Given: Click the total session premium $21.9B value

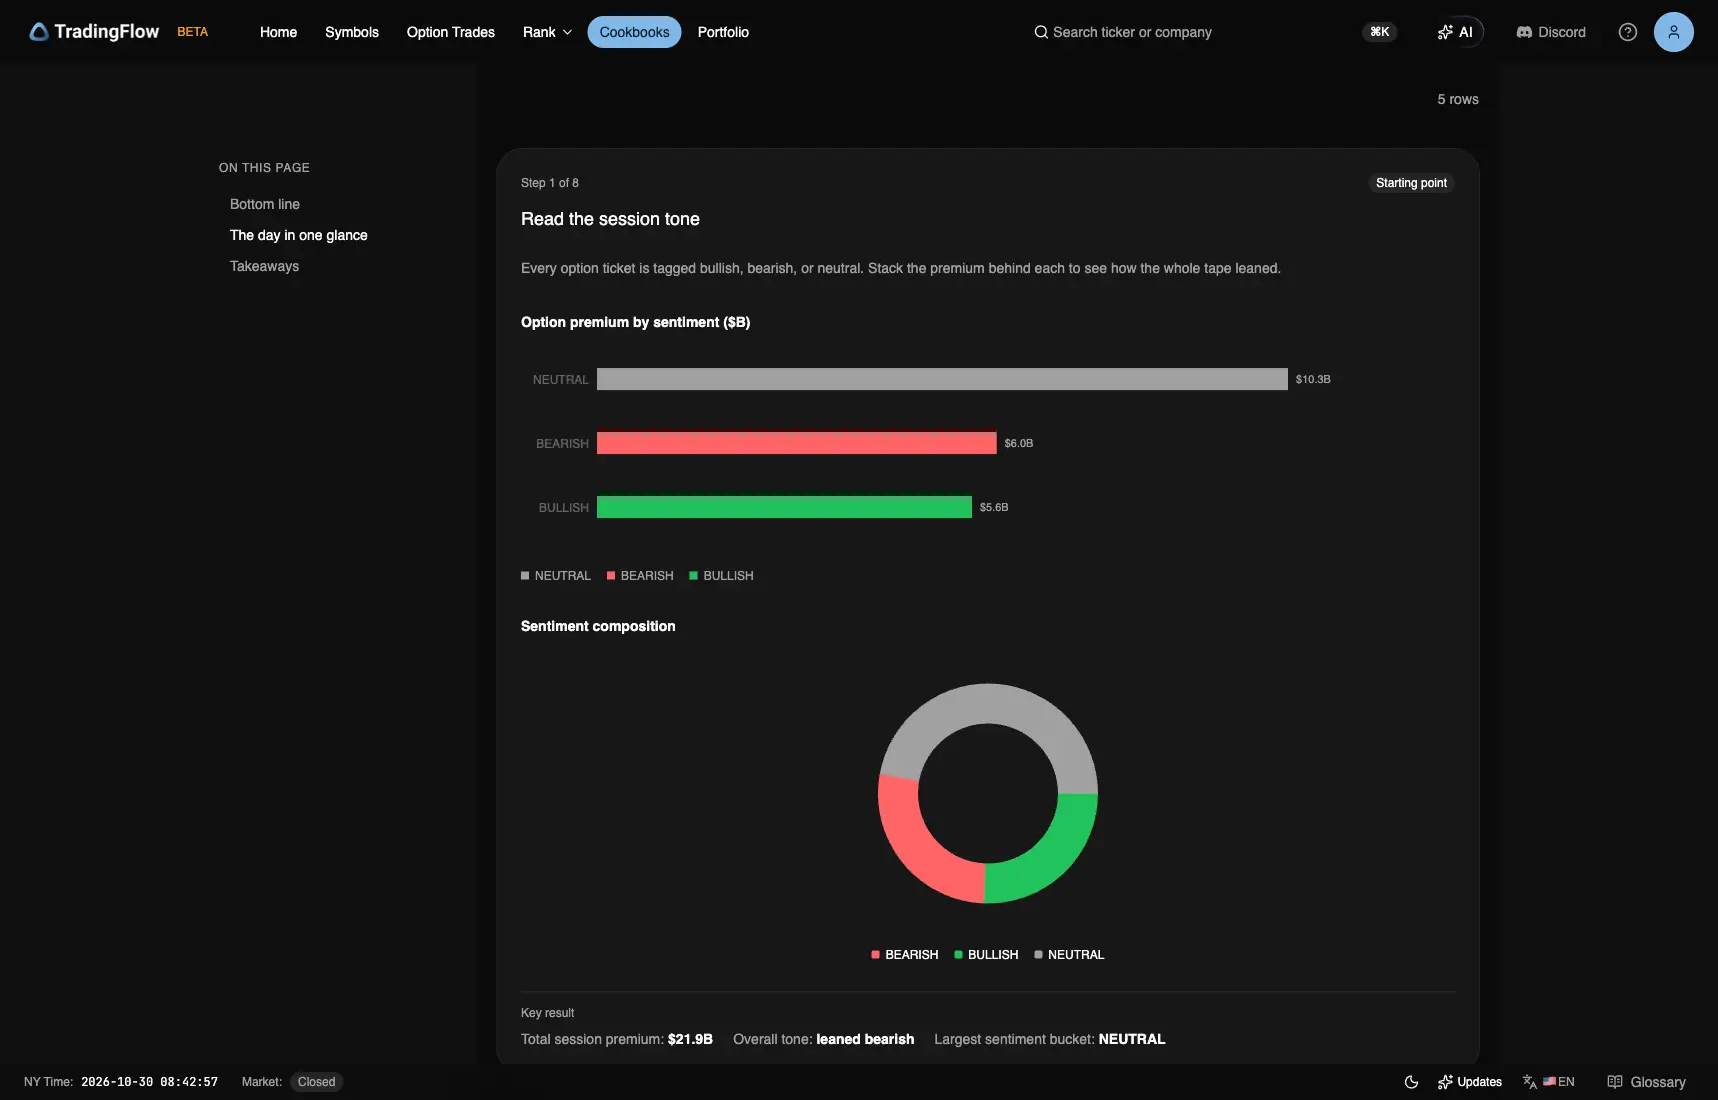Looking at the screenshot, I should (690, 1040).
